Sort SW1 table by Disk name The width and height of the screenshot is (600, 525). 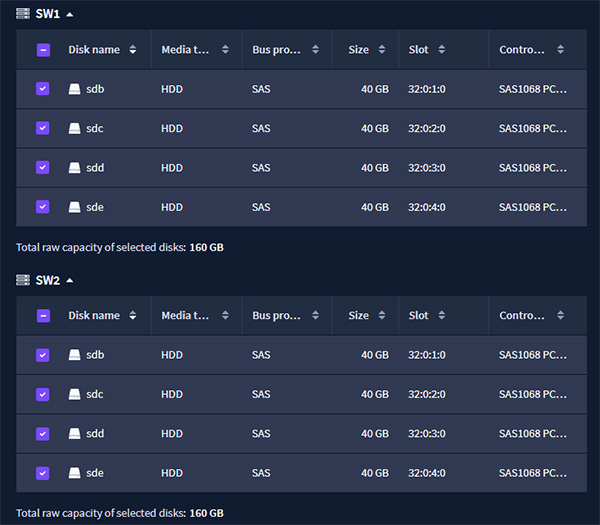pos(132,49)
